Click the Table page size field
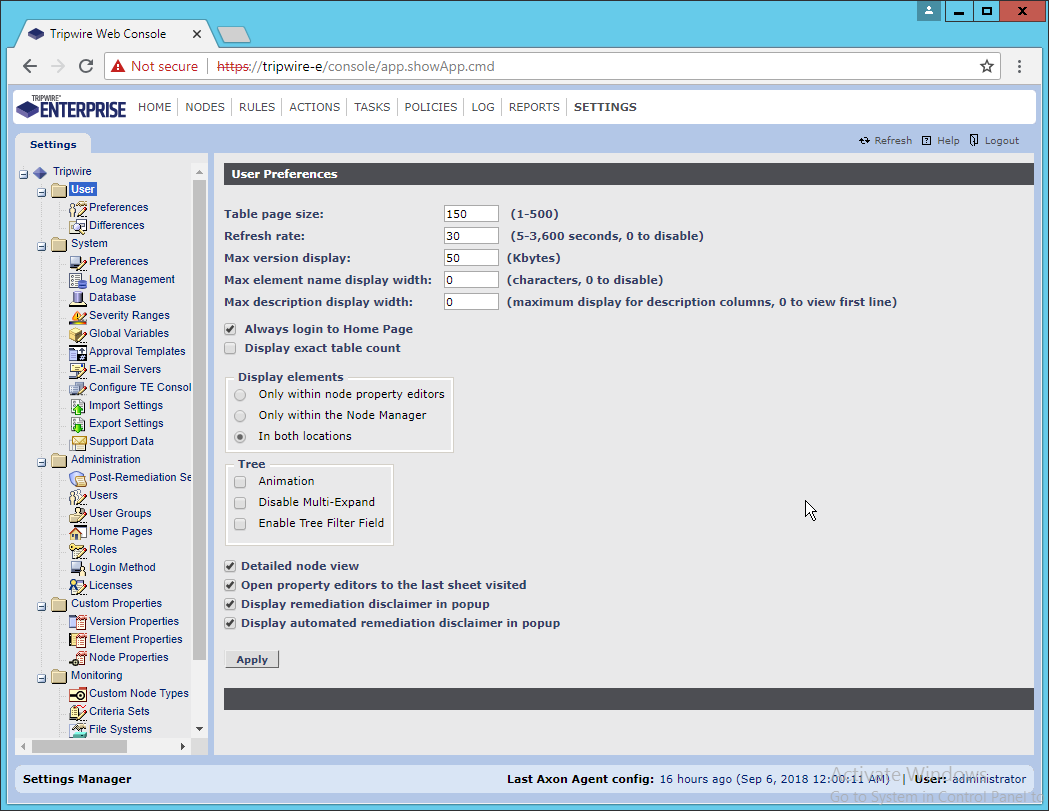The image size is (1049, 811). pos(471,214)
